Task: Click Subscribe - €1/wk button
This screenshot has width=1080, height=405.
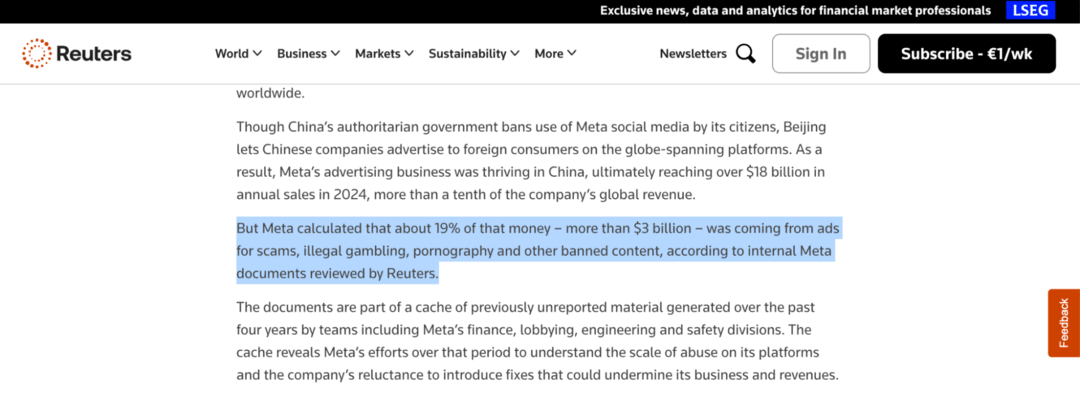Action: pyautogui.click(x=966, y=53)
